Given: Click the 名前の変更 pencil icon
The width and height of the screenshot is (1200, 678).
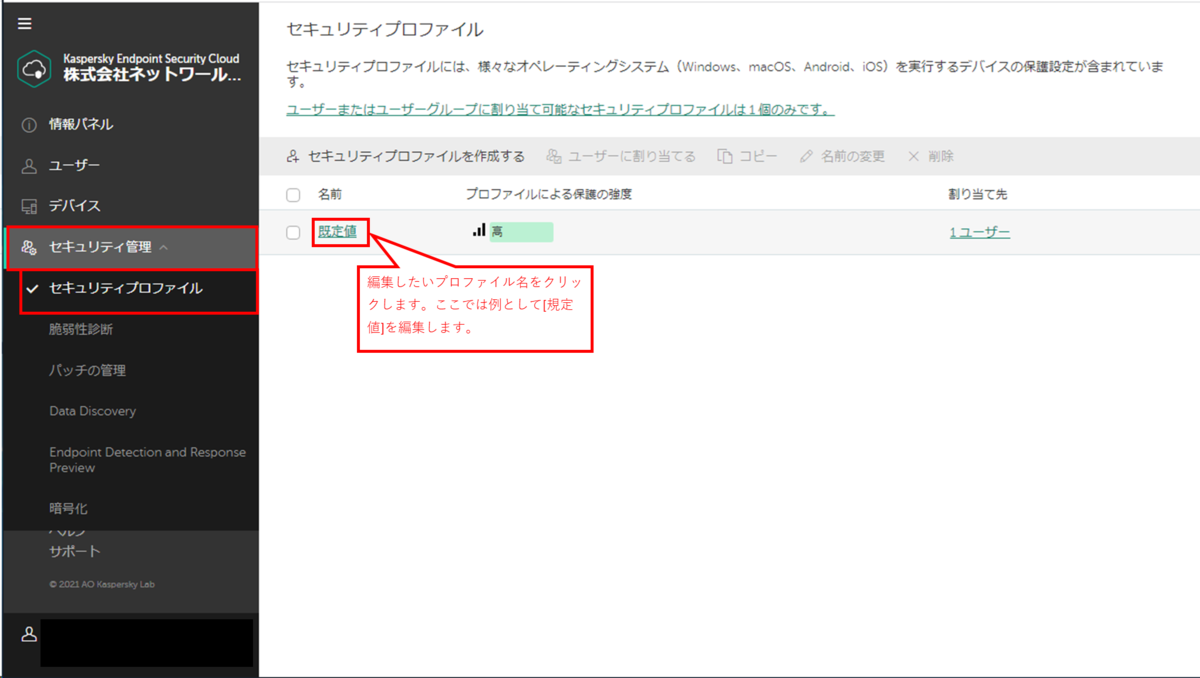Looking at the screenshot, I should [x=807, y=156].
